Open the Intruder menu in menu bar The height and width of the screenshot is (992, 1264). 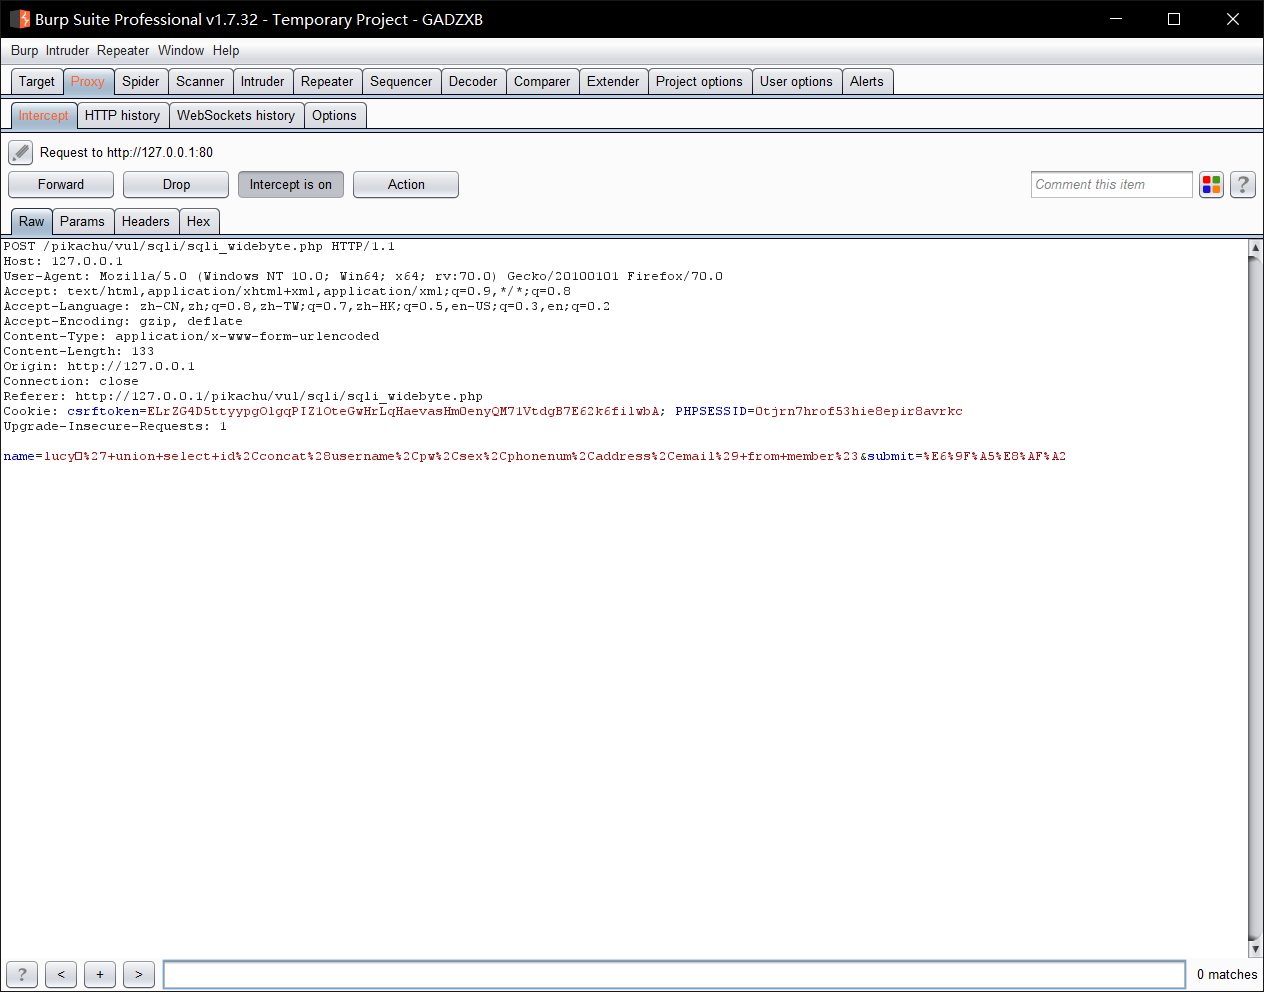67,50
